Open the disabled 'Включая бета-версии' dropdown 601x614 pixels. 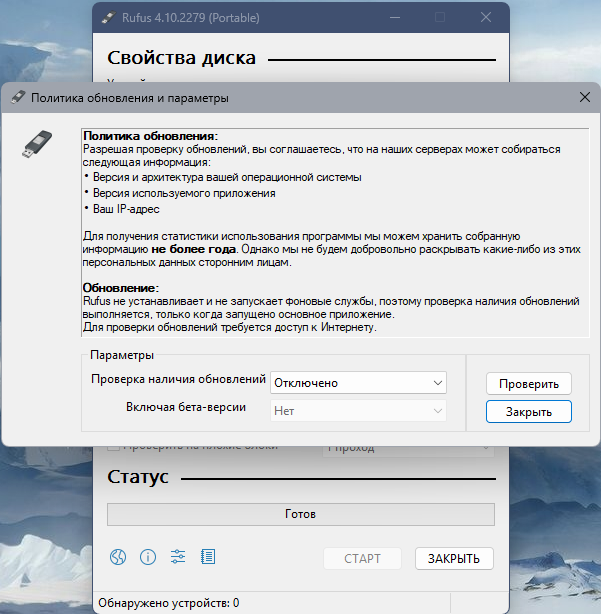click(358, 411)
